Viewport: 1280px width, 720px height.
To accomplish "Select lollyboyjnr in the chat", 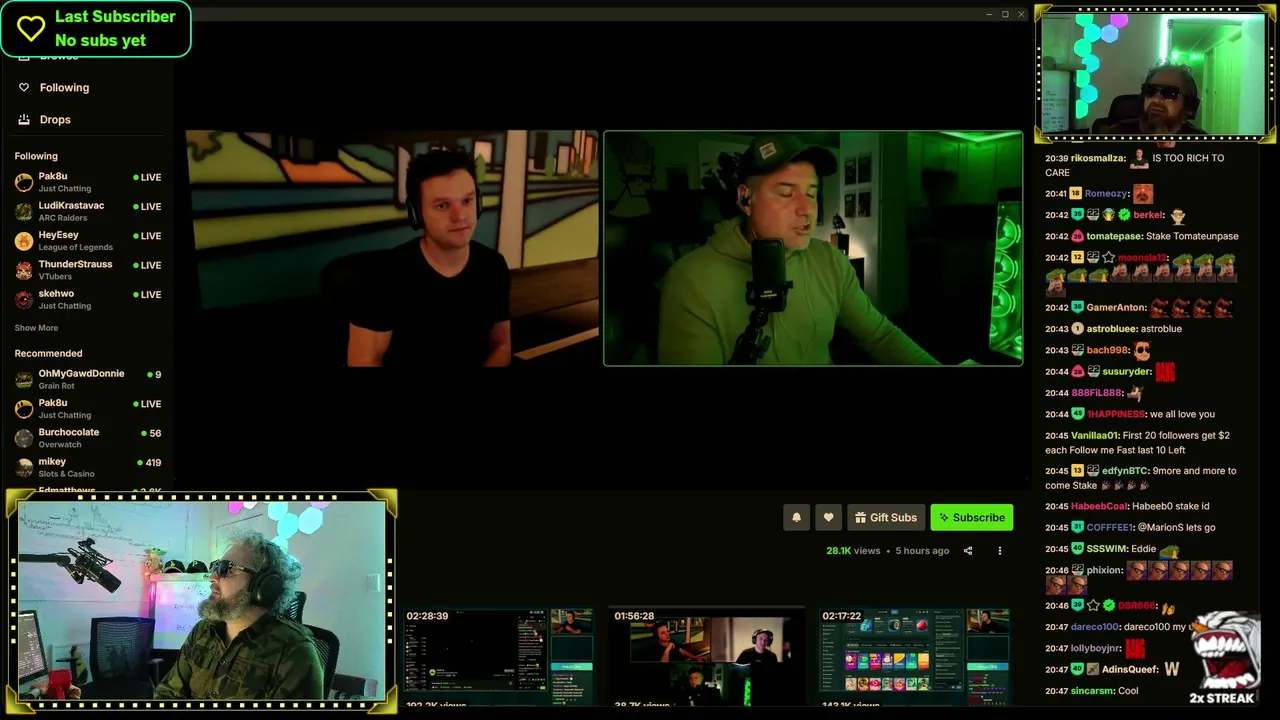I will pyautogui.click(x=1096, y=649).
